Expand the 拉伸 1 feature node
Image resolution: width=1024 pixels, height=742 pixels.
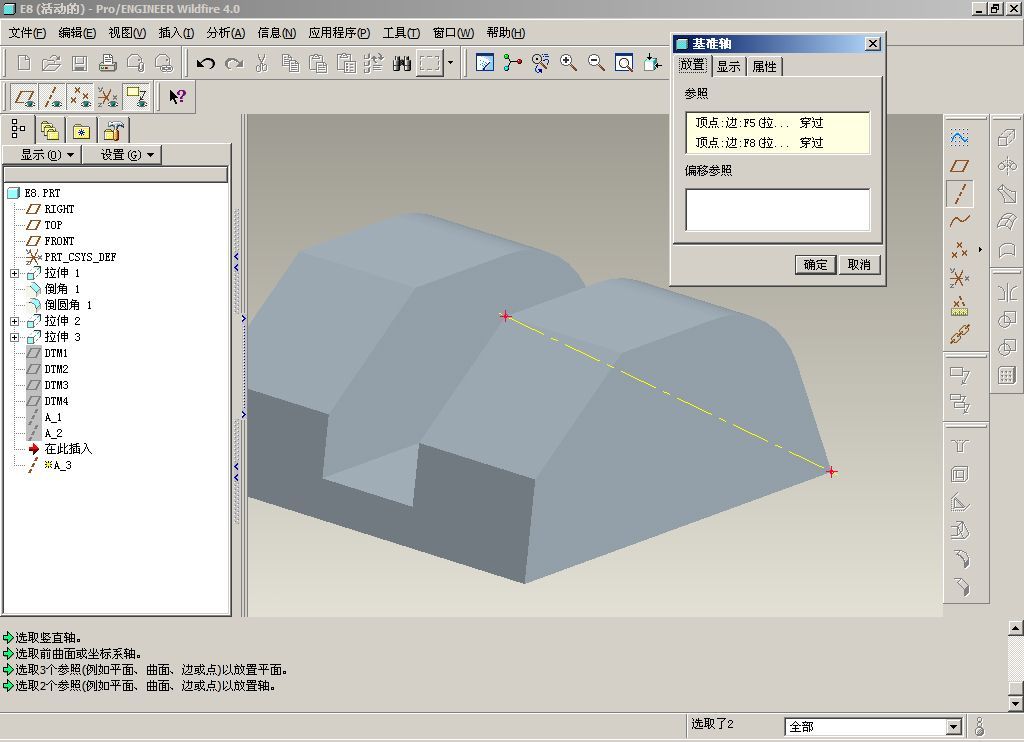pos(14,273)
